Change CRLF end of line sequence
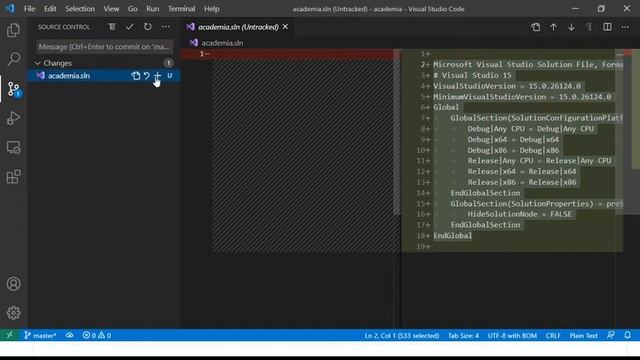Viewport: 640px width, 360px height. 553,336
